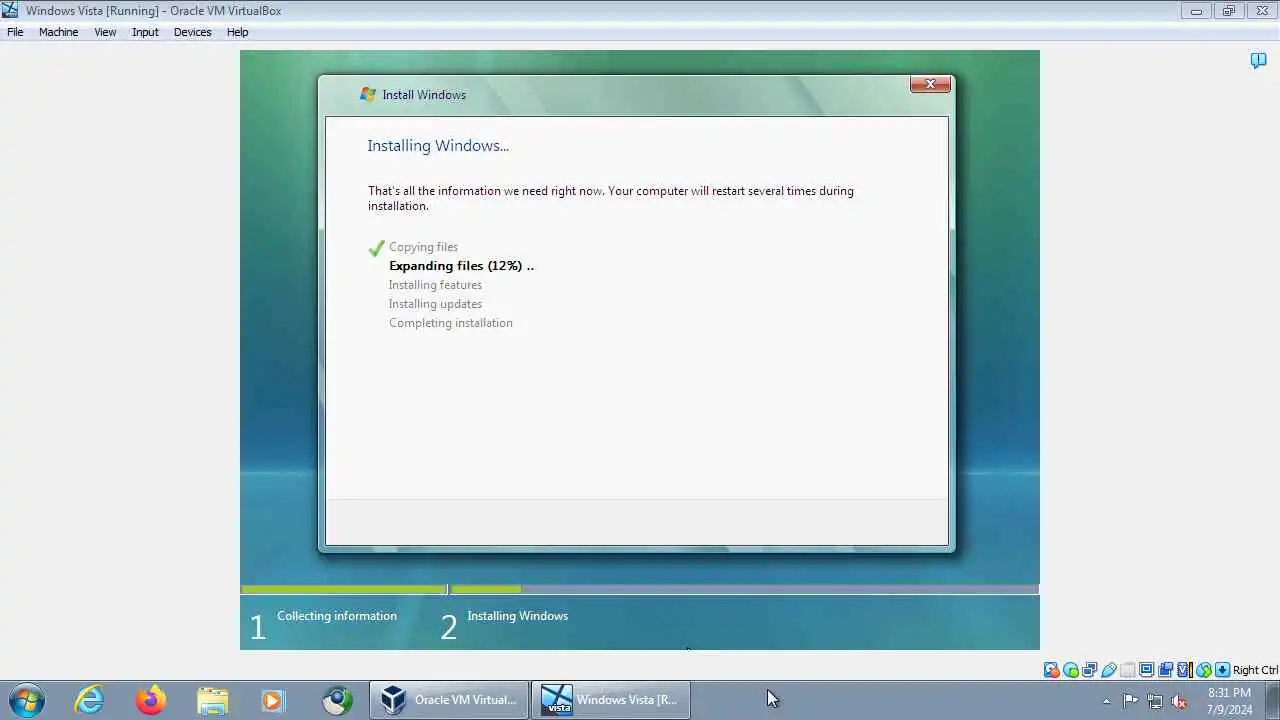Click the keyboard capture arrow indicator

(1222, 670)
